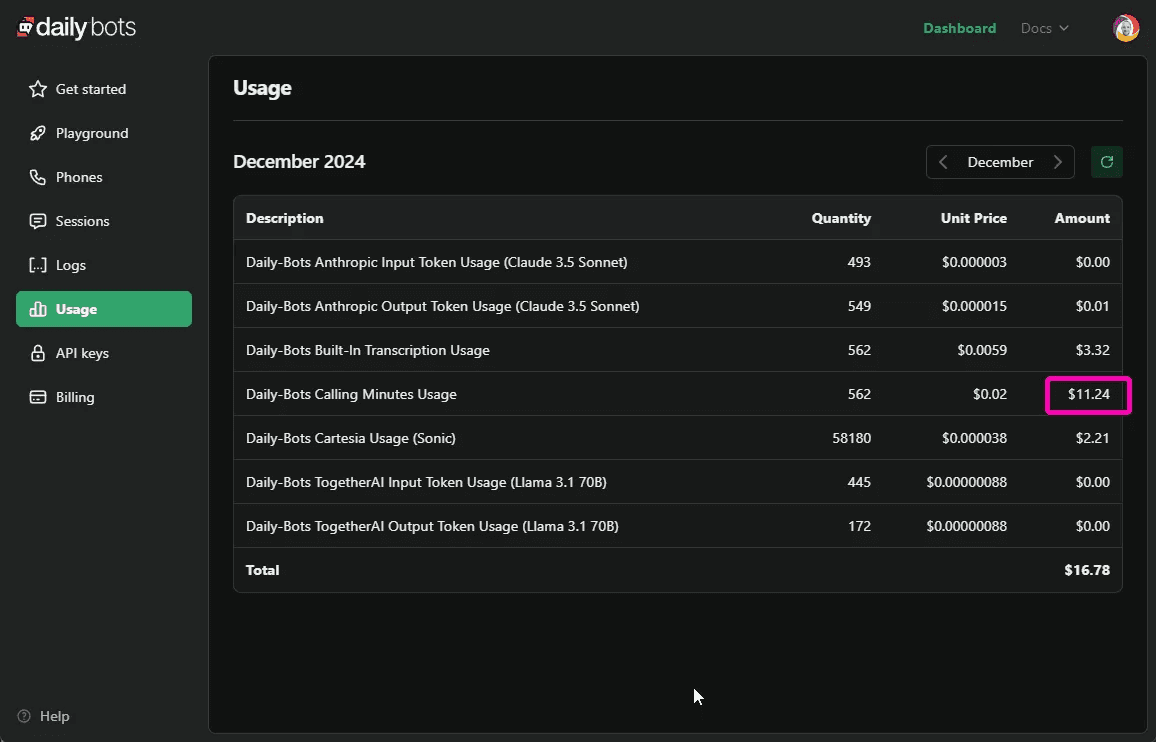Click the lock icon for API keys

(x=38, y=353)
